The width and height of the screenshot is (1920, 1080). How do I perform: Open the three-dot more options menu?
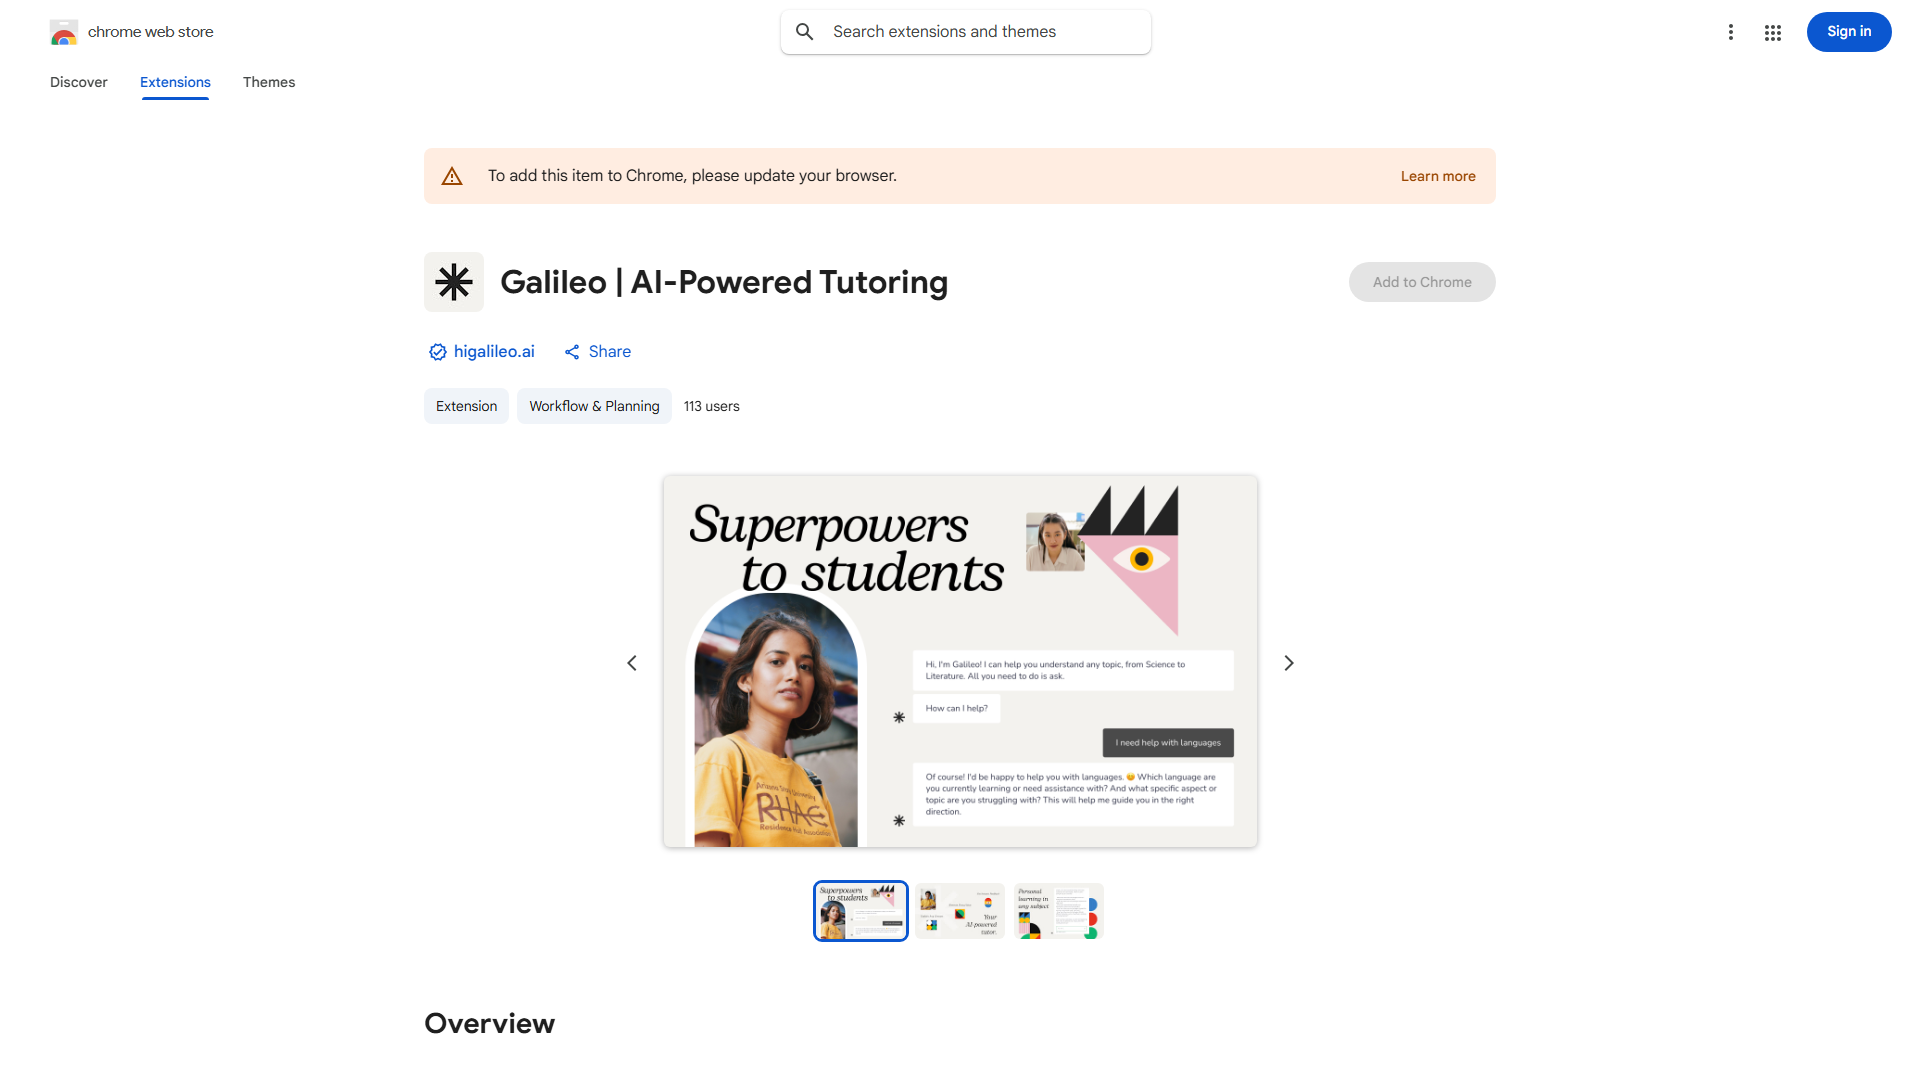pyautogui.click(x=1730, y=32)
